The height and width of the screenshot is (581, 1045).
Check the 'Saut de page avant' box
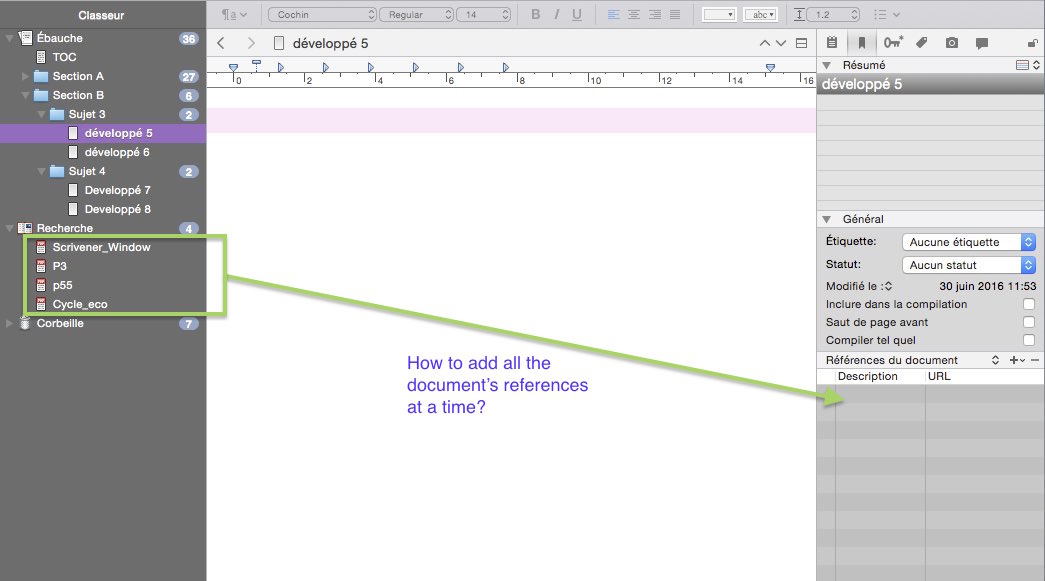coord(1028,322)
